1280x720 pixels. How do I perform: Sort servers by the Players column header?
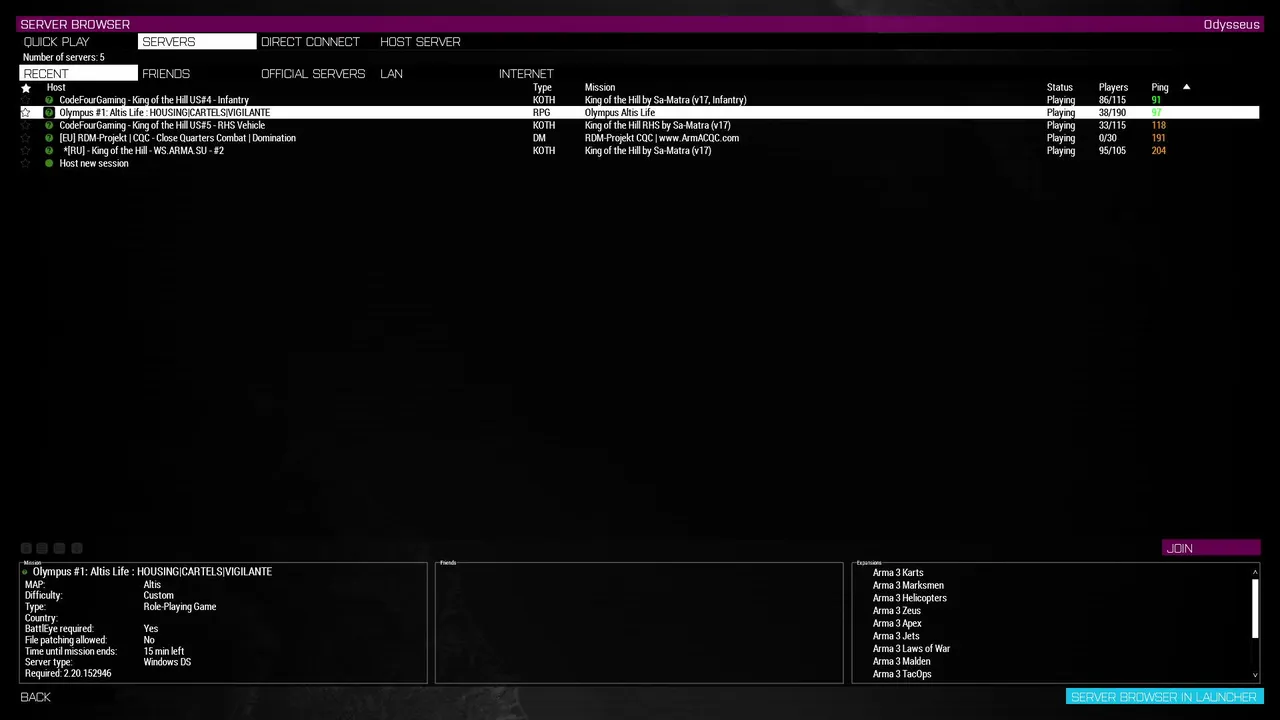tap(1113, 88)
